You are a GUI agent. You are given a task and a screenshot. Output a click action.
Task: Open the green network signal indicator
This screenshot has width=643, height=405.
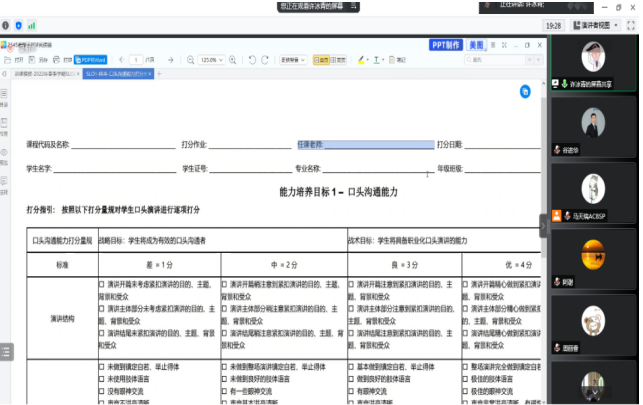pyautogui.click(x=32, y=25)
